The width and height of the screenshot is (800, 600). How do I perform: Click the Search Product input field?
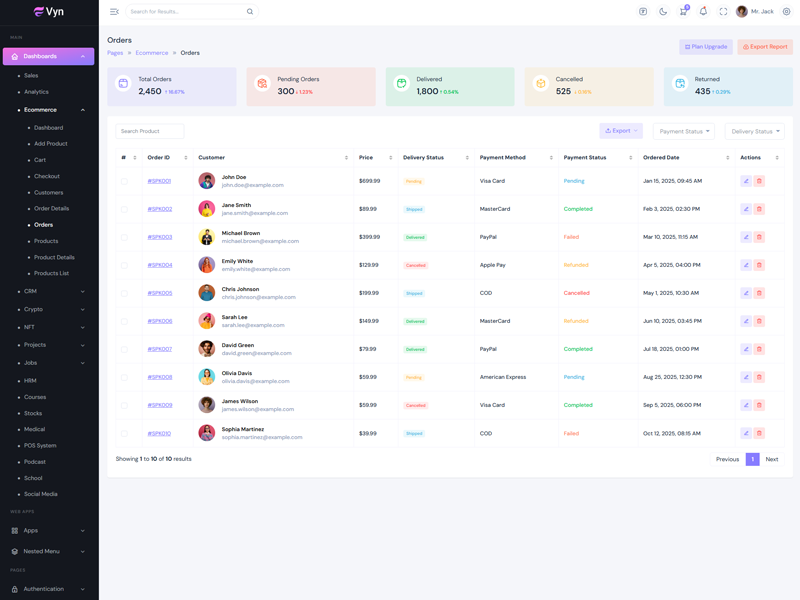(150, 131)
